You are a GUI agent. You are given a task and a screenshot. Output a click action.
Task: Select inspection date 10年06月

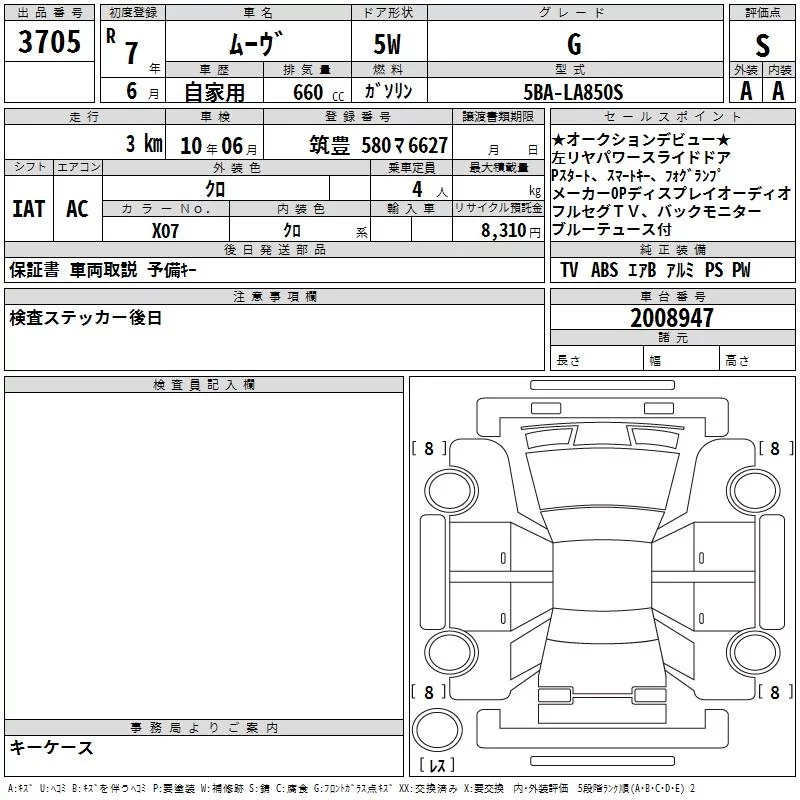click(218, 146)
